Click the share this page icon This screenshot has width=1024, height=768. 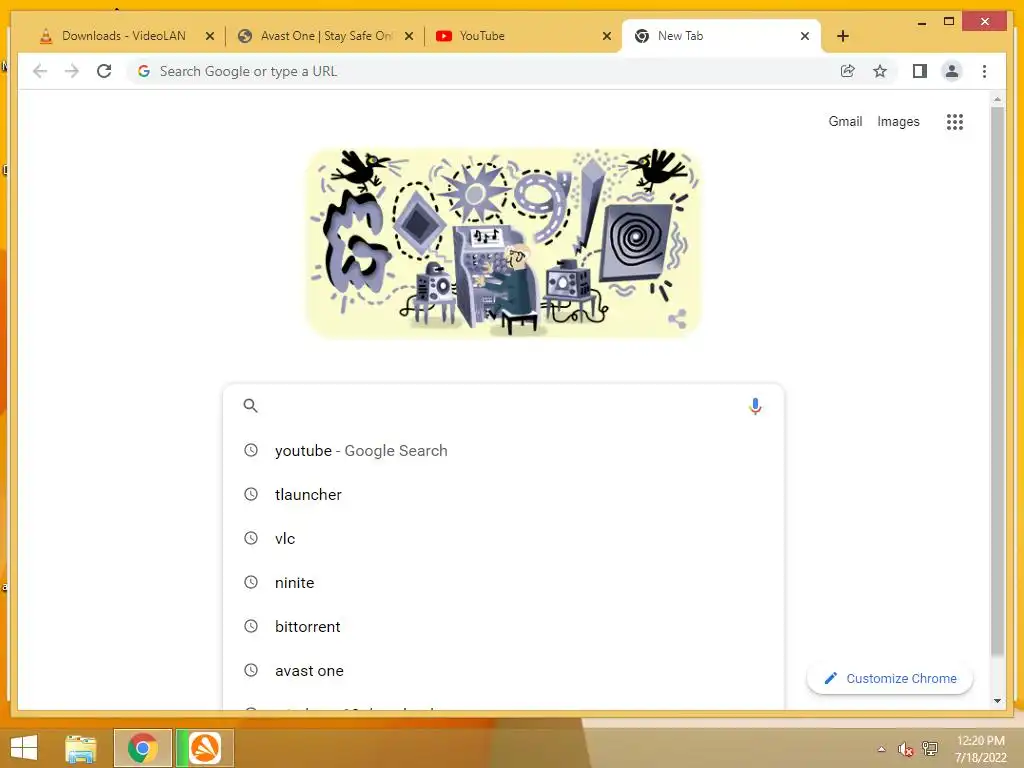[848, 71]
